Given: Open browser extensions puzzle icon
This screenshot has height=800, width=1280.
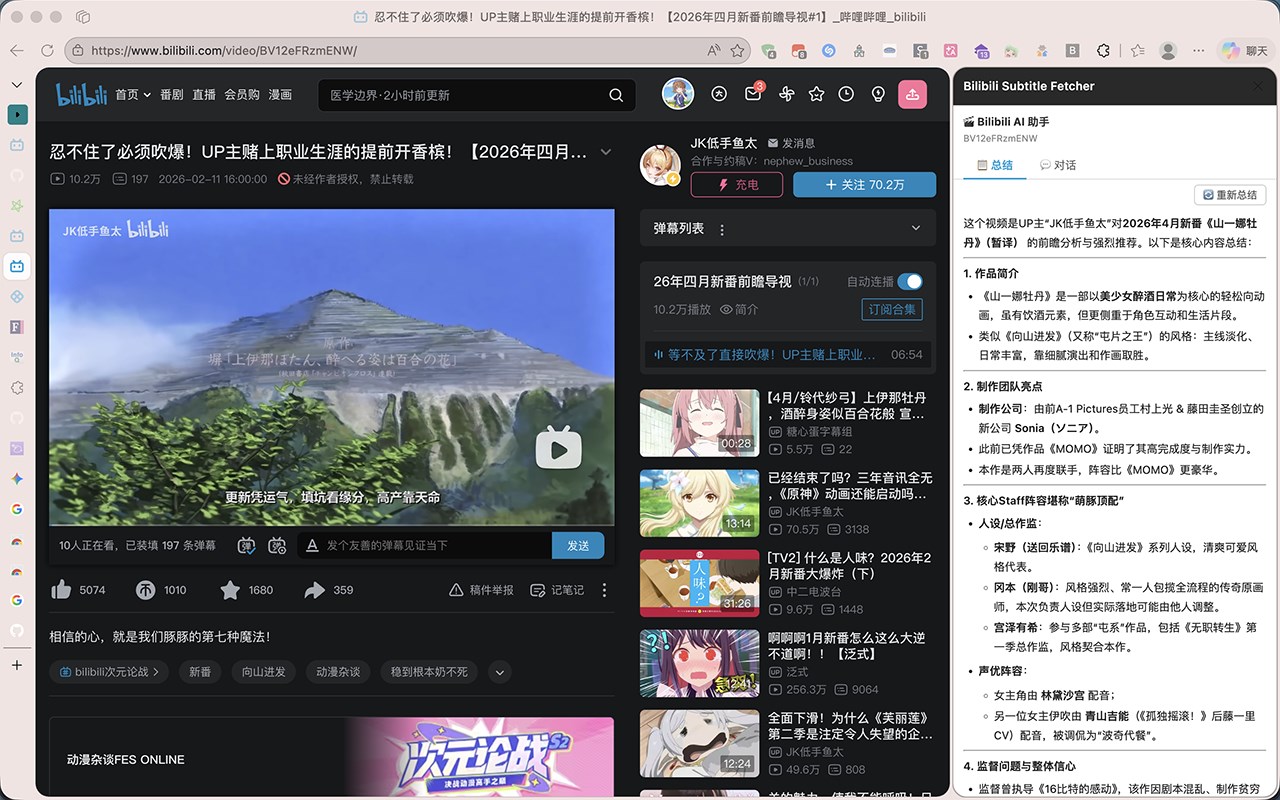Looking at the screenshot, I should (1104, 50).
